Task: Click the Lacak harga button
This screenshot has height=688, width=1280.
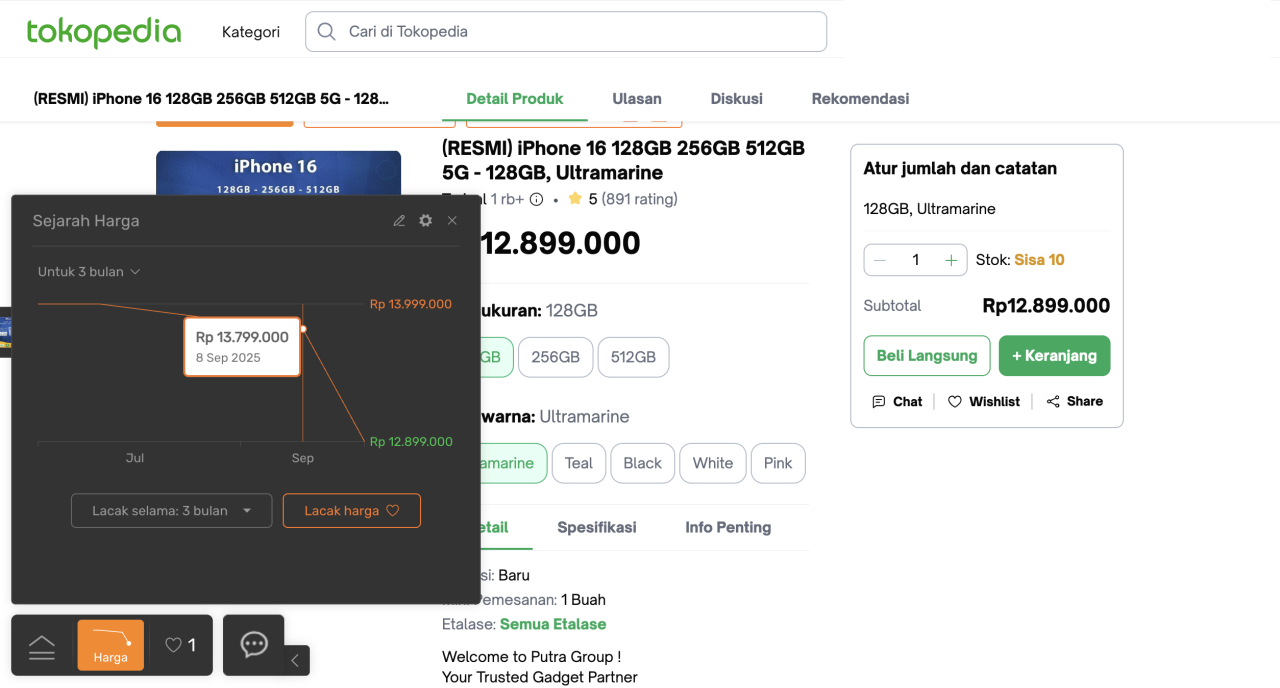Action: click(x=352, y=510)
